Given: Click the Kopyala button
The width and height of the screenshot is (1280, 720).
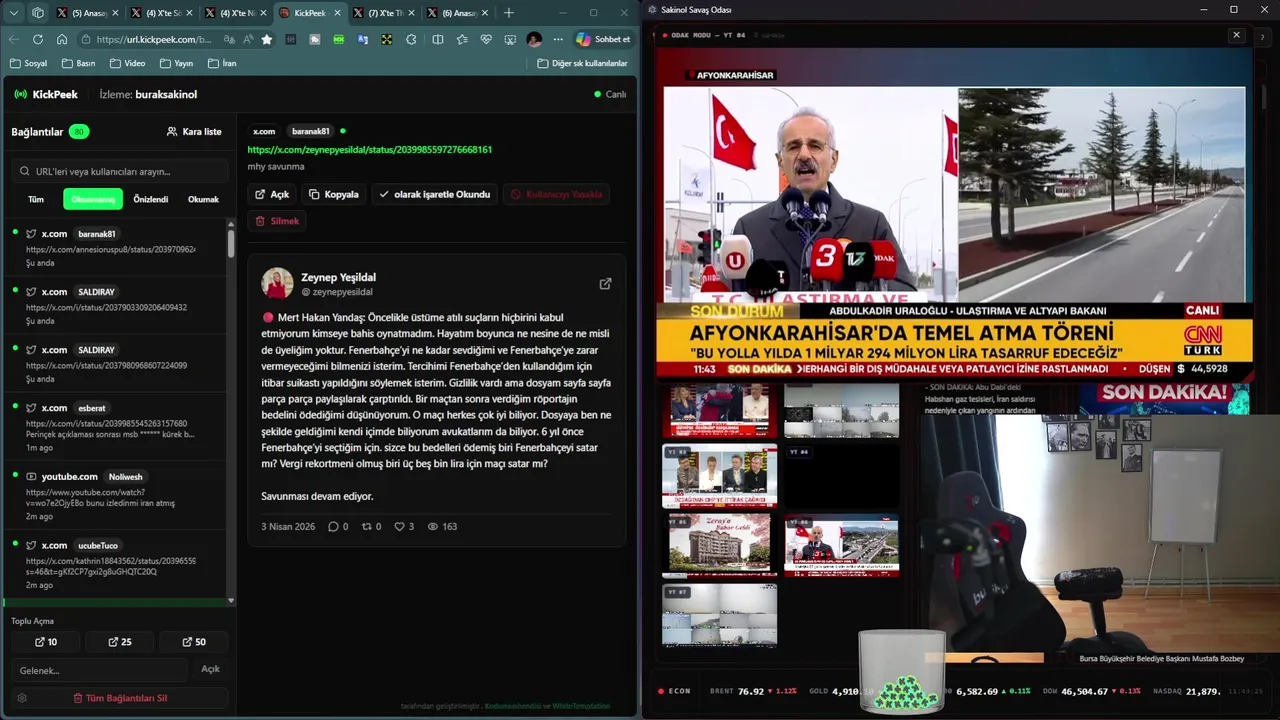Looking at the screenshot, I should [334, 194].
